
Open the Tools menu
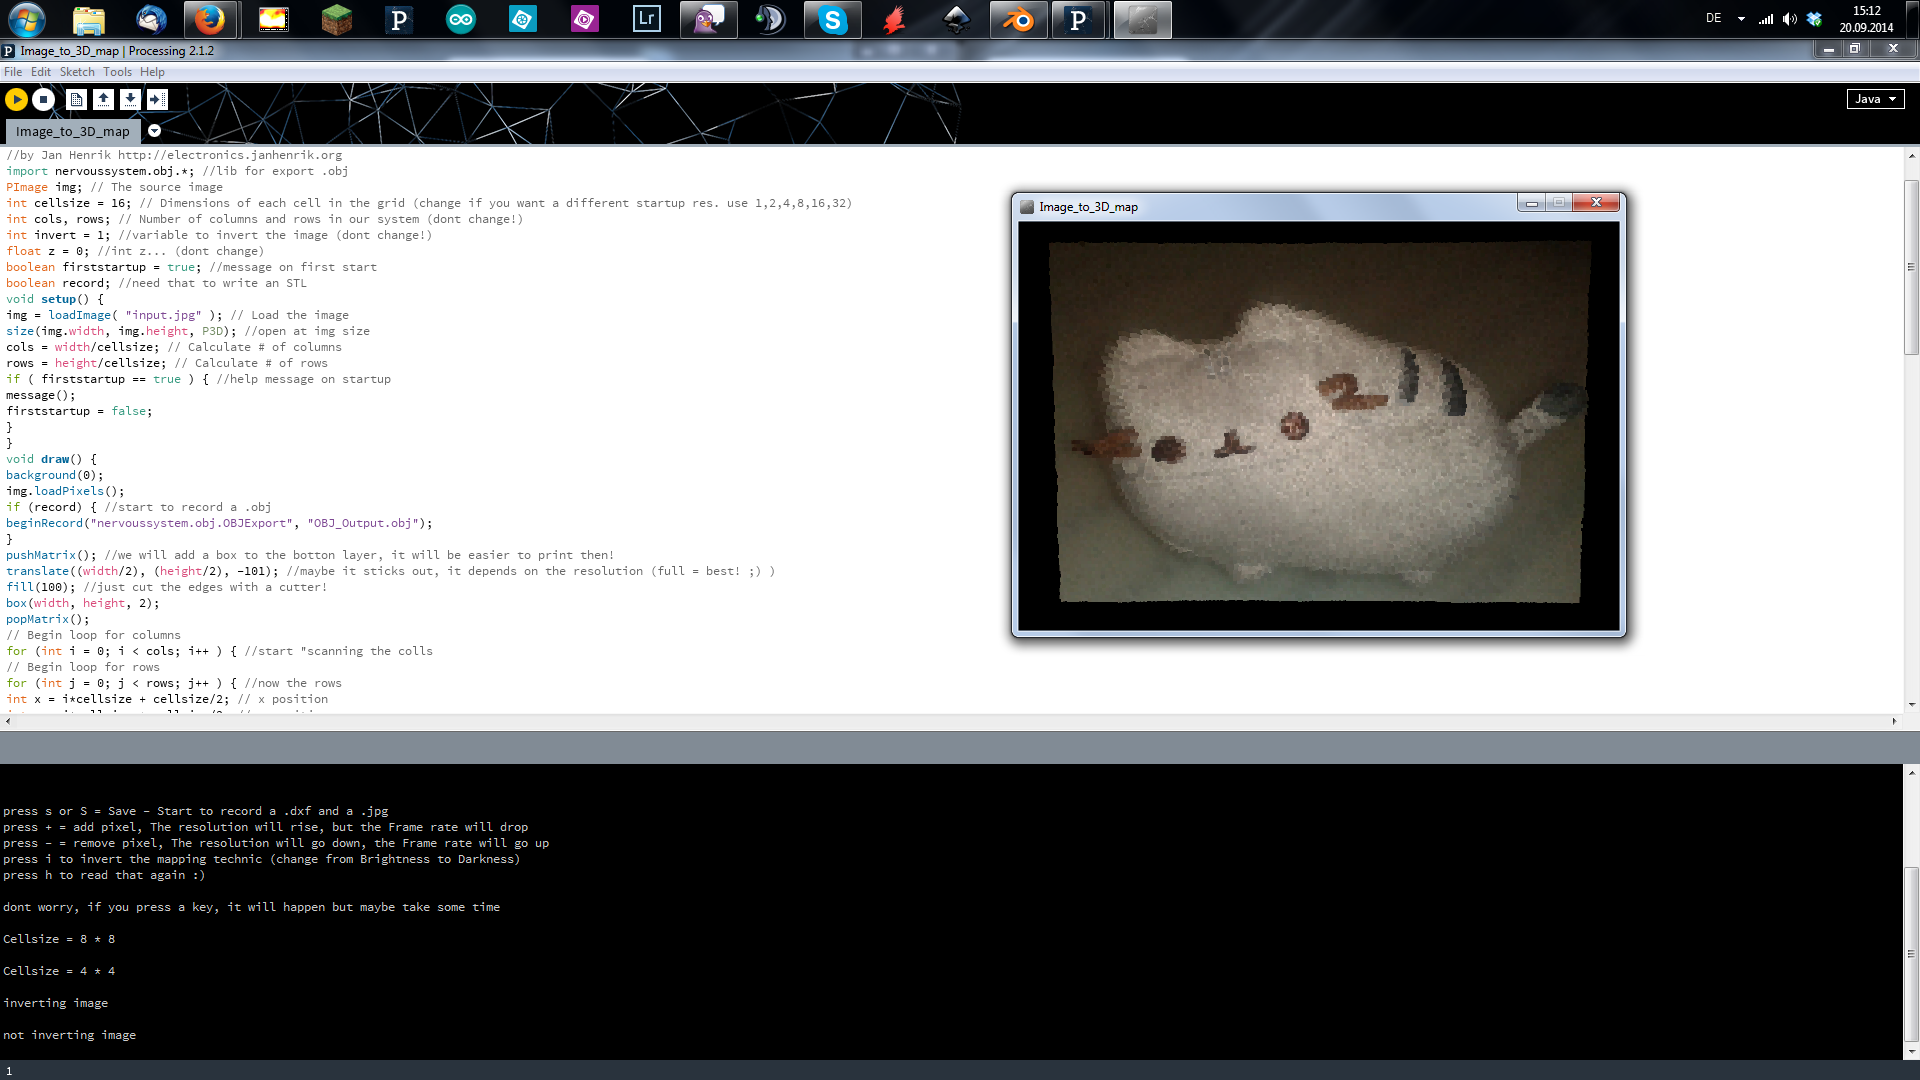(117, 72)
